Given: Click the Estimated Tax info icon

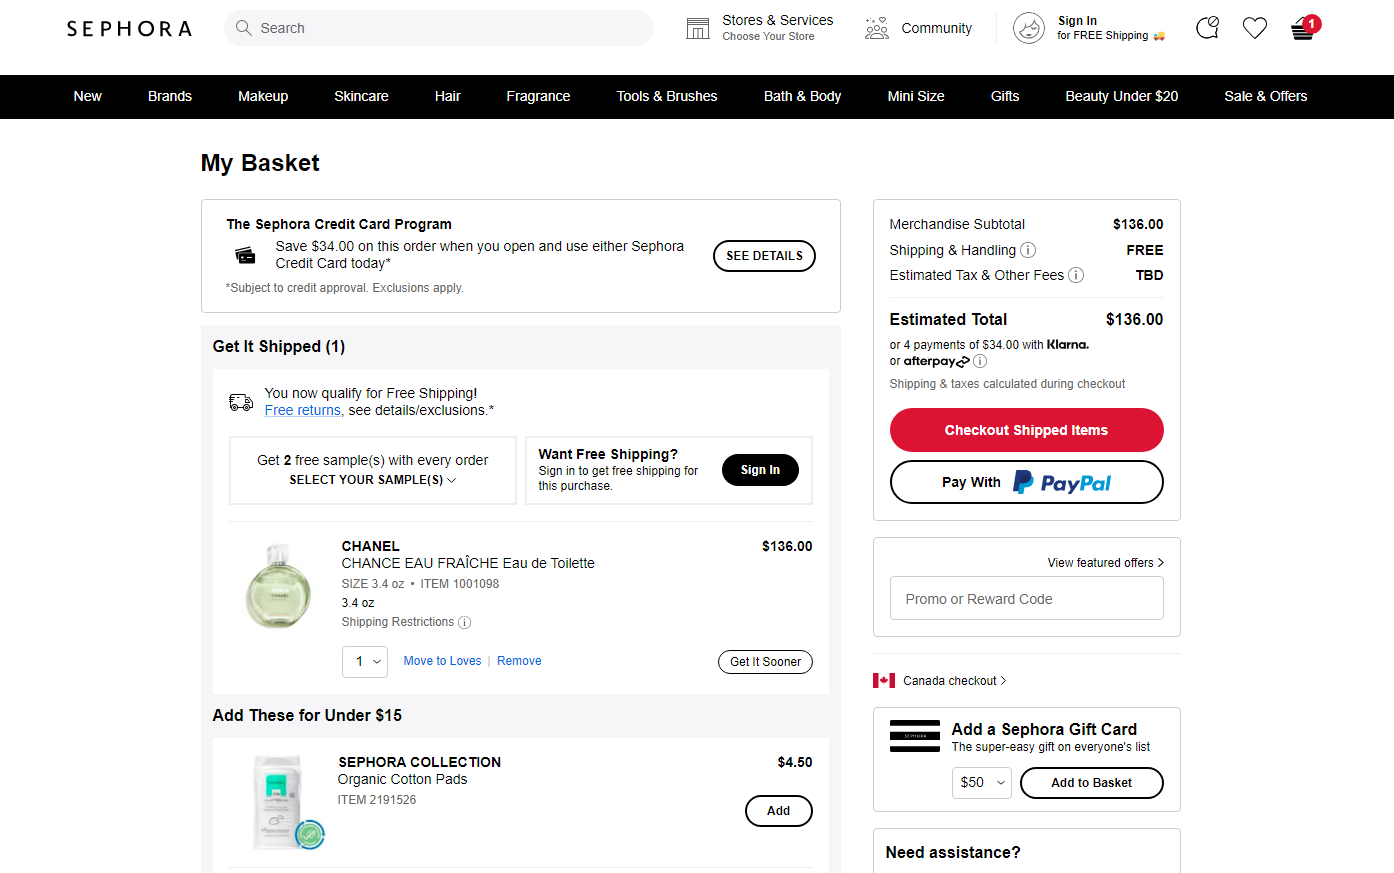Looking at the screenshot, I should pos(1076,275).
